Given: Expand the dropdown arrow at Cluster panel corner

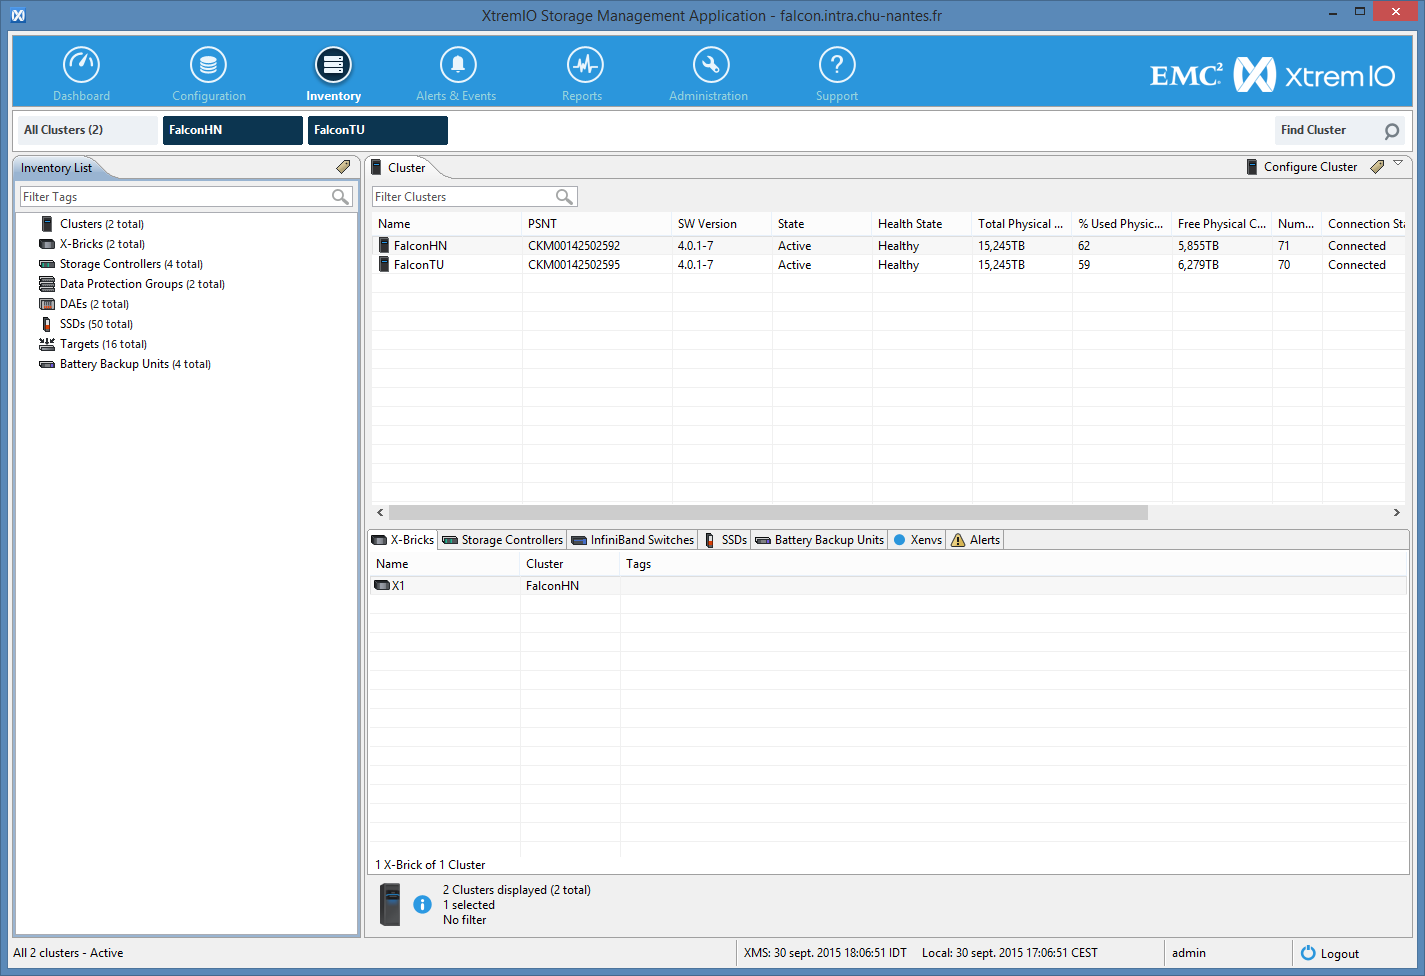Looking at the screenshot, I should click(x=1398, y=163).
